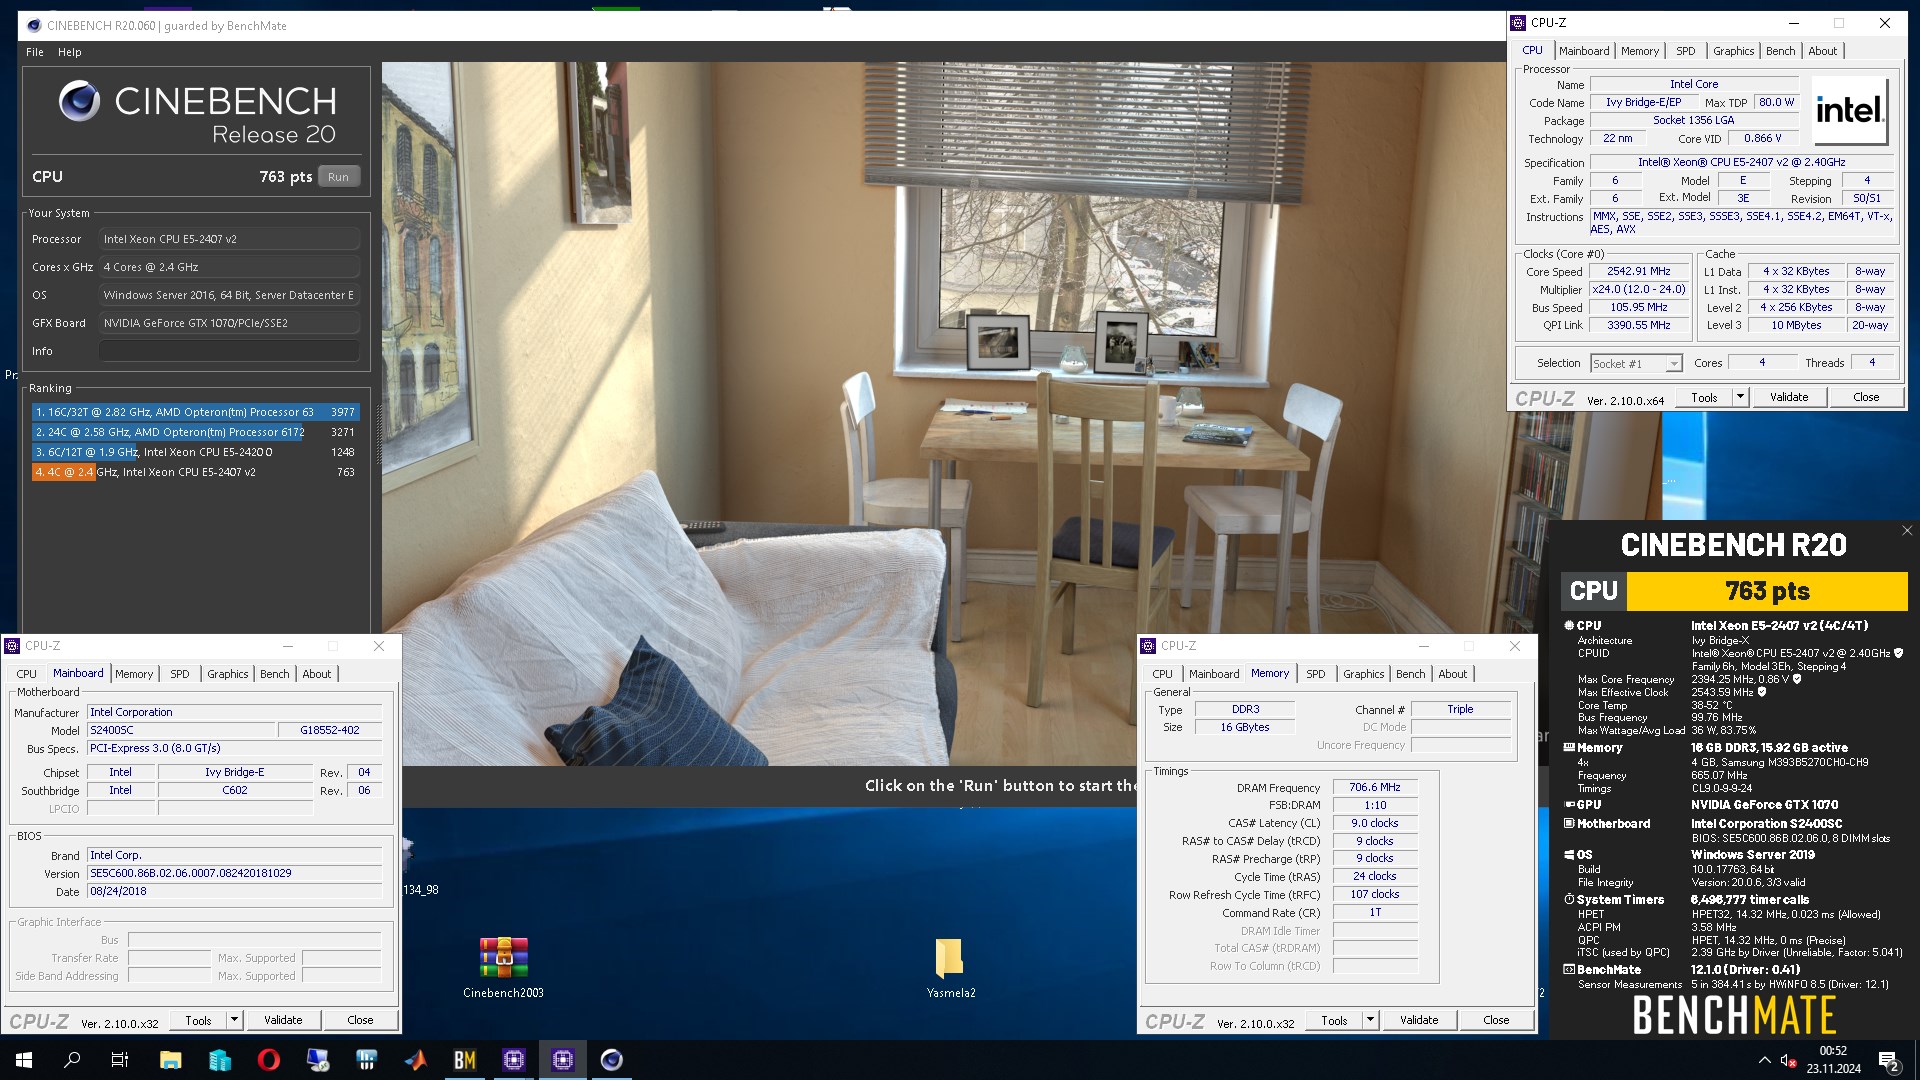Screen dimensions: 1920x1080
Task: Select the Xeon E5-2420 ranking entry
Action: 194,452
